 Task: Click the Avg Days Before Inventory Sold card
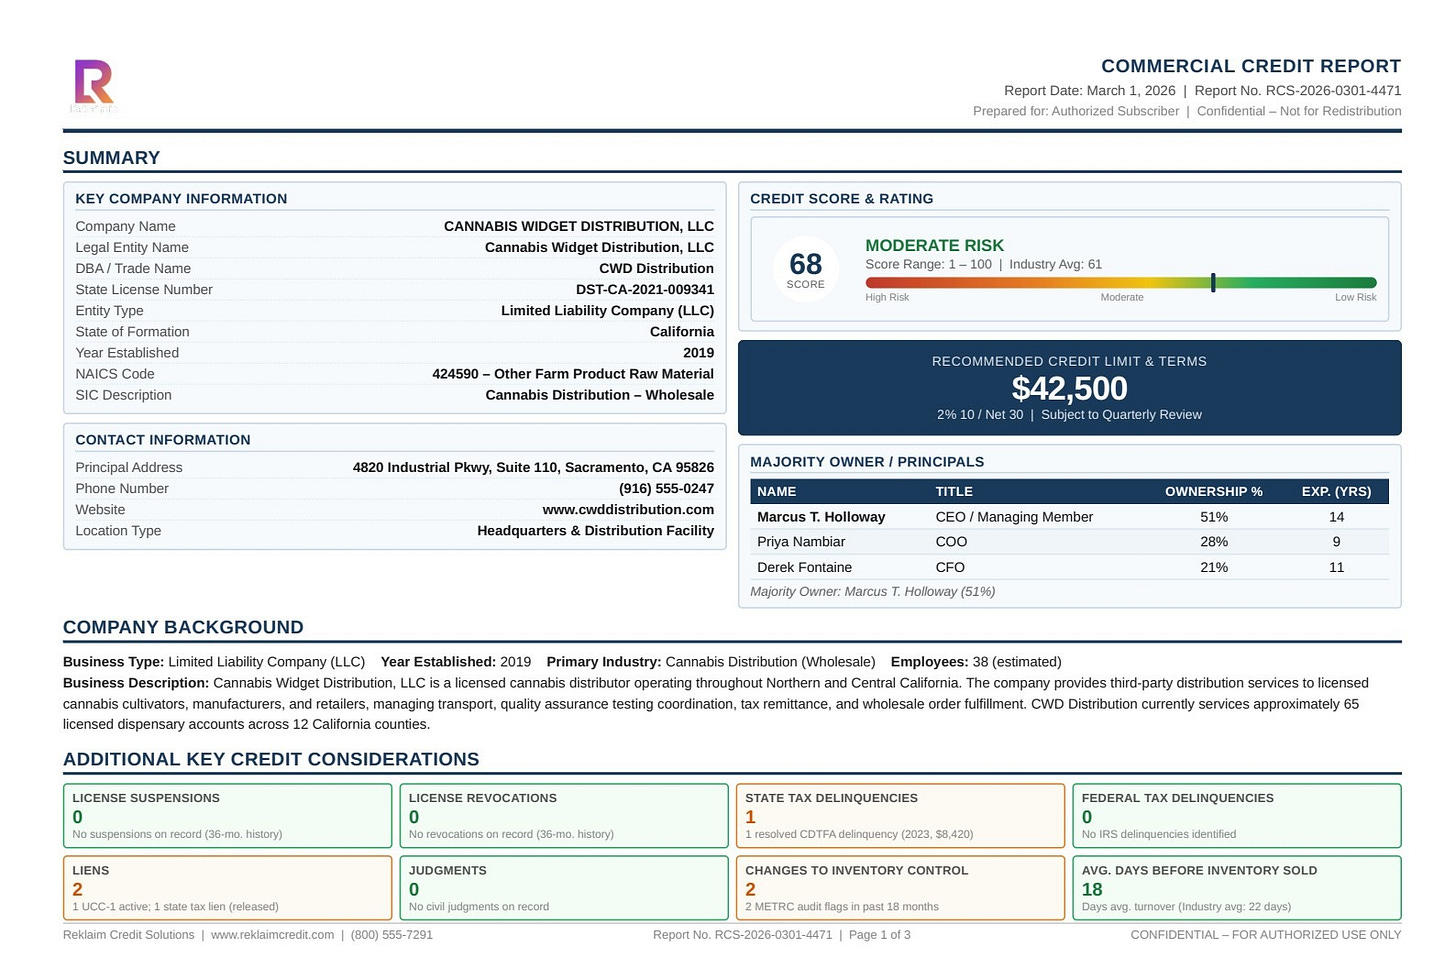coord(1236,887)
